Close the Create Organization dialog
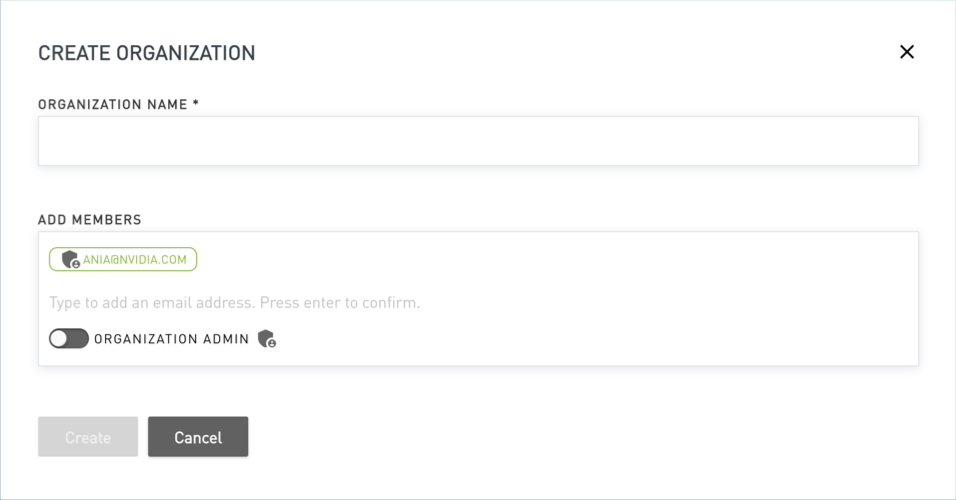Image resolution: width=956 pixels, height=500 pixels. [x=907, y=52]
